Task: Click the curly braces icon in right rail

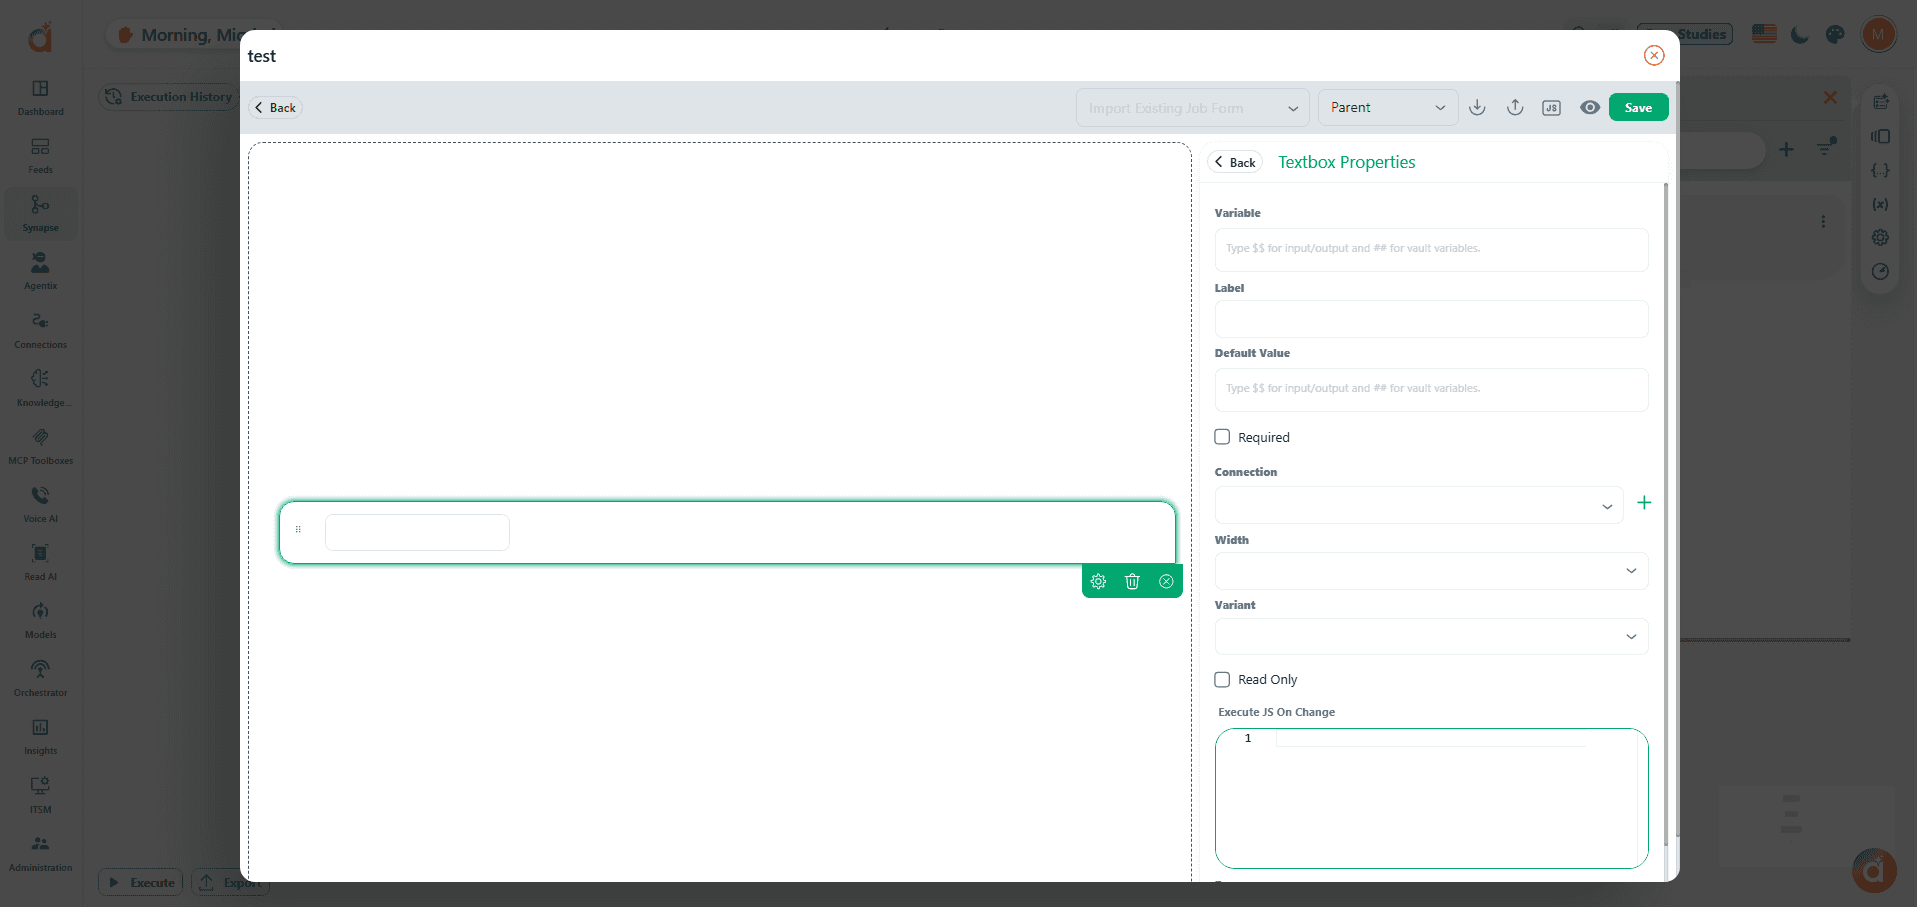Action: (x=1880, y=170)
